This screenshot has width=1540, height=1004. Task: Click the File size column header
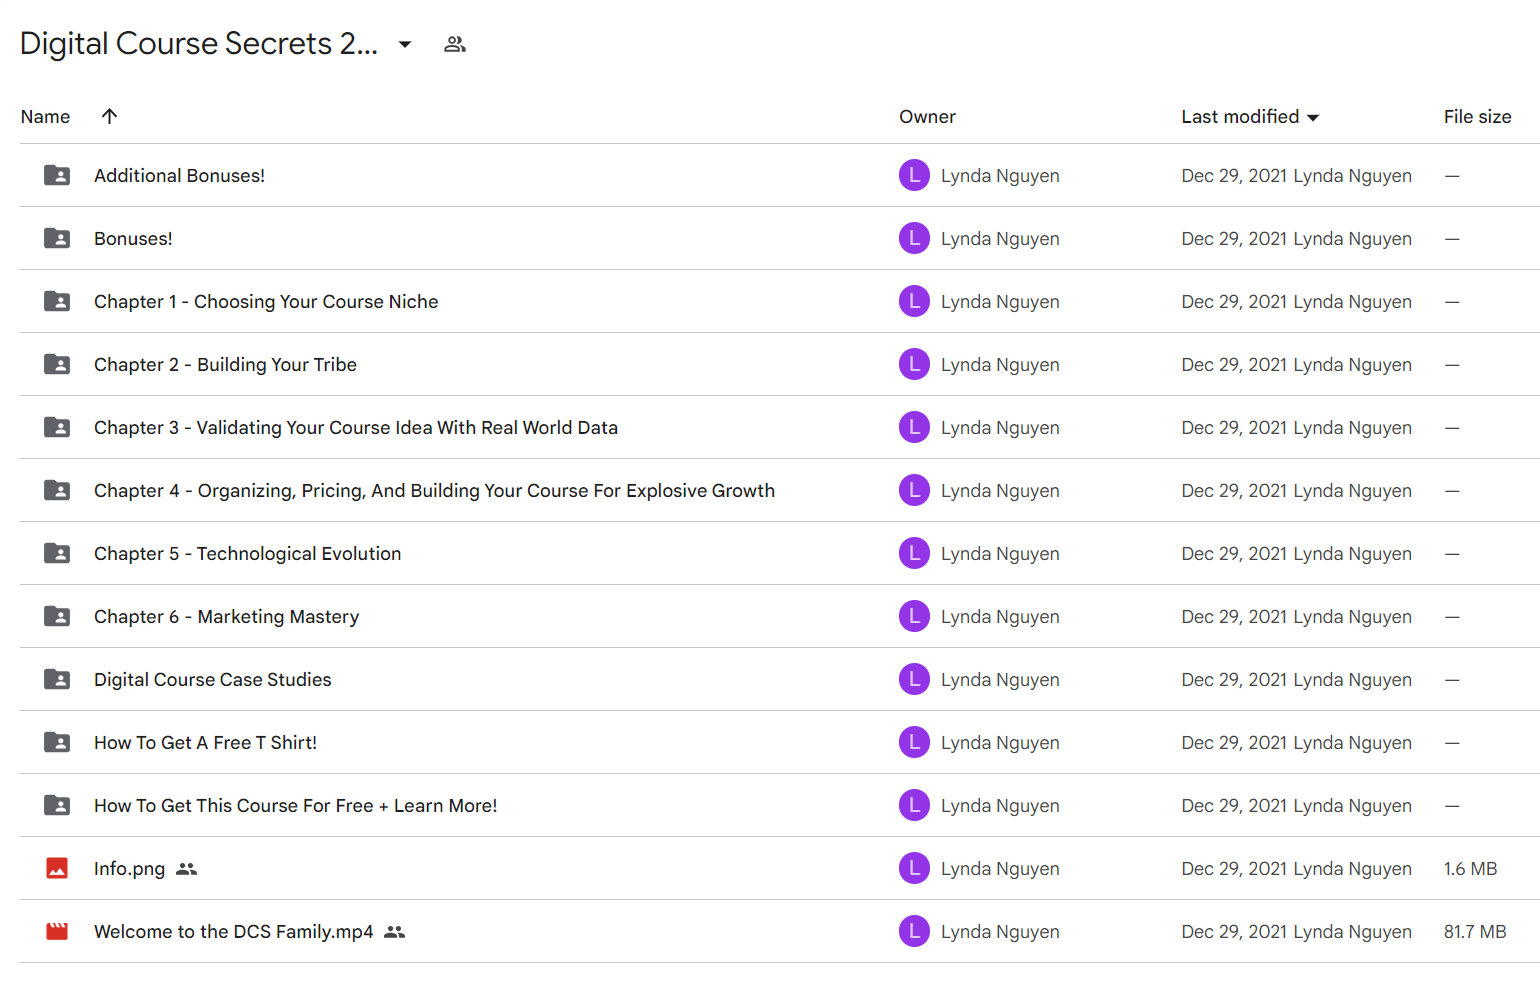[1477, 117]
